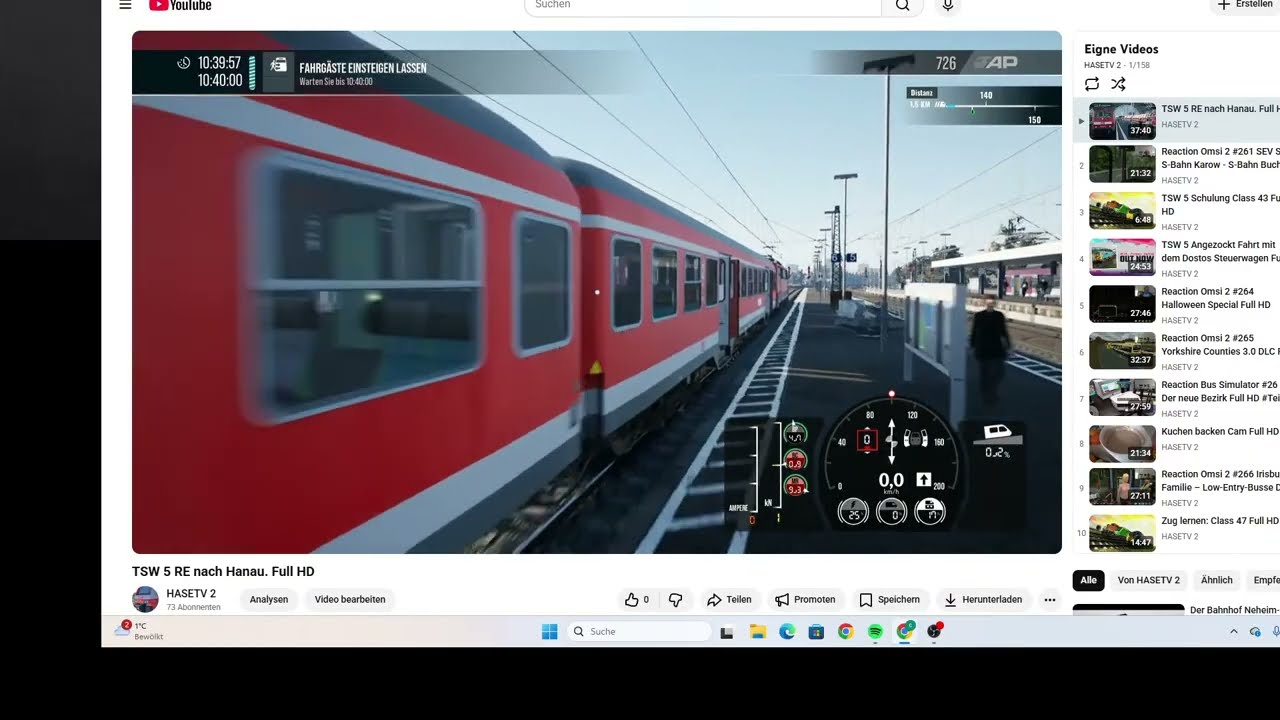The height and width of the screenshot is (720, 1280).
Task: Play Reaction Omsi 2 #265 Yorkshire thumbnail
Action: [x=1122, y=350]
